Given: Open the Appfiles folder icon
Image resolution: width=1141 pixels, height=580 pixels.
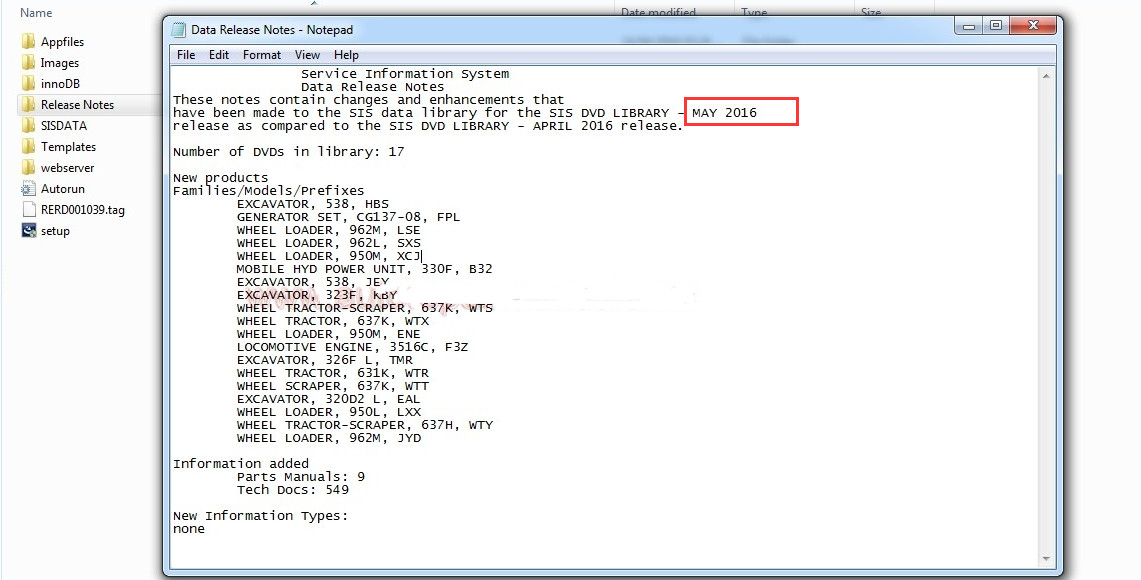Looking at the screenshot, I should (x=28, y=41).
